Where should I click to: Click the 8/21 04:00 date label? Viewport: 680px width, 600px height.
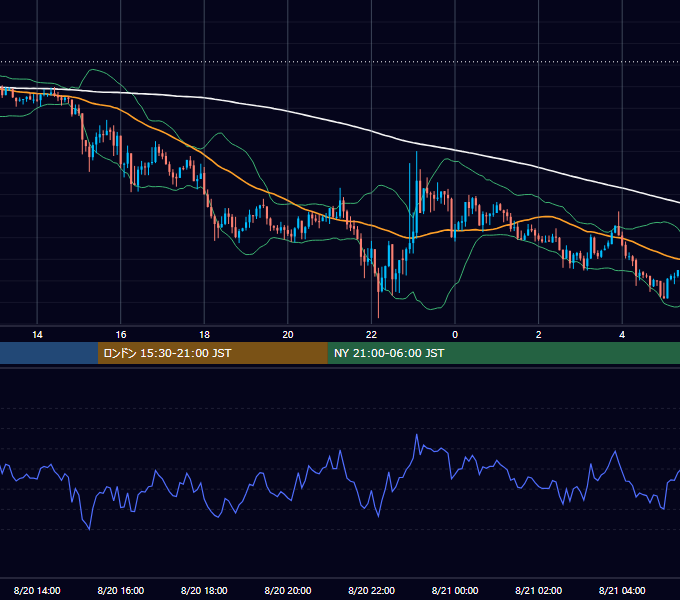[622, 590]
